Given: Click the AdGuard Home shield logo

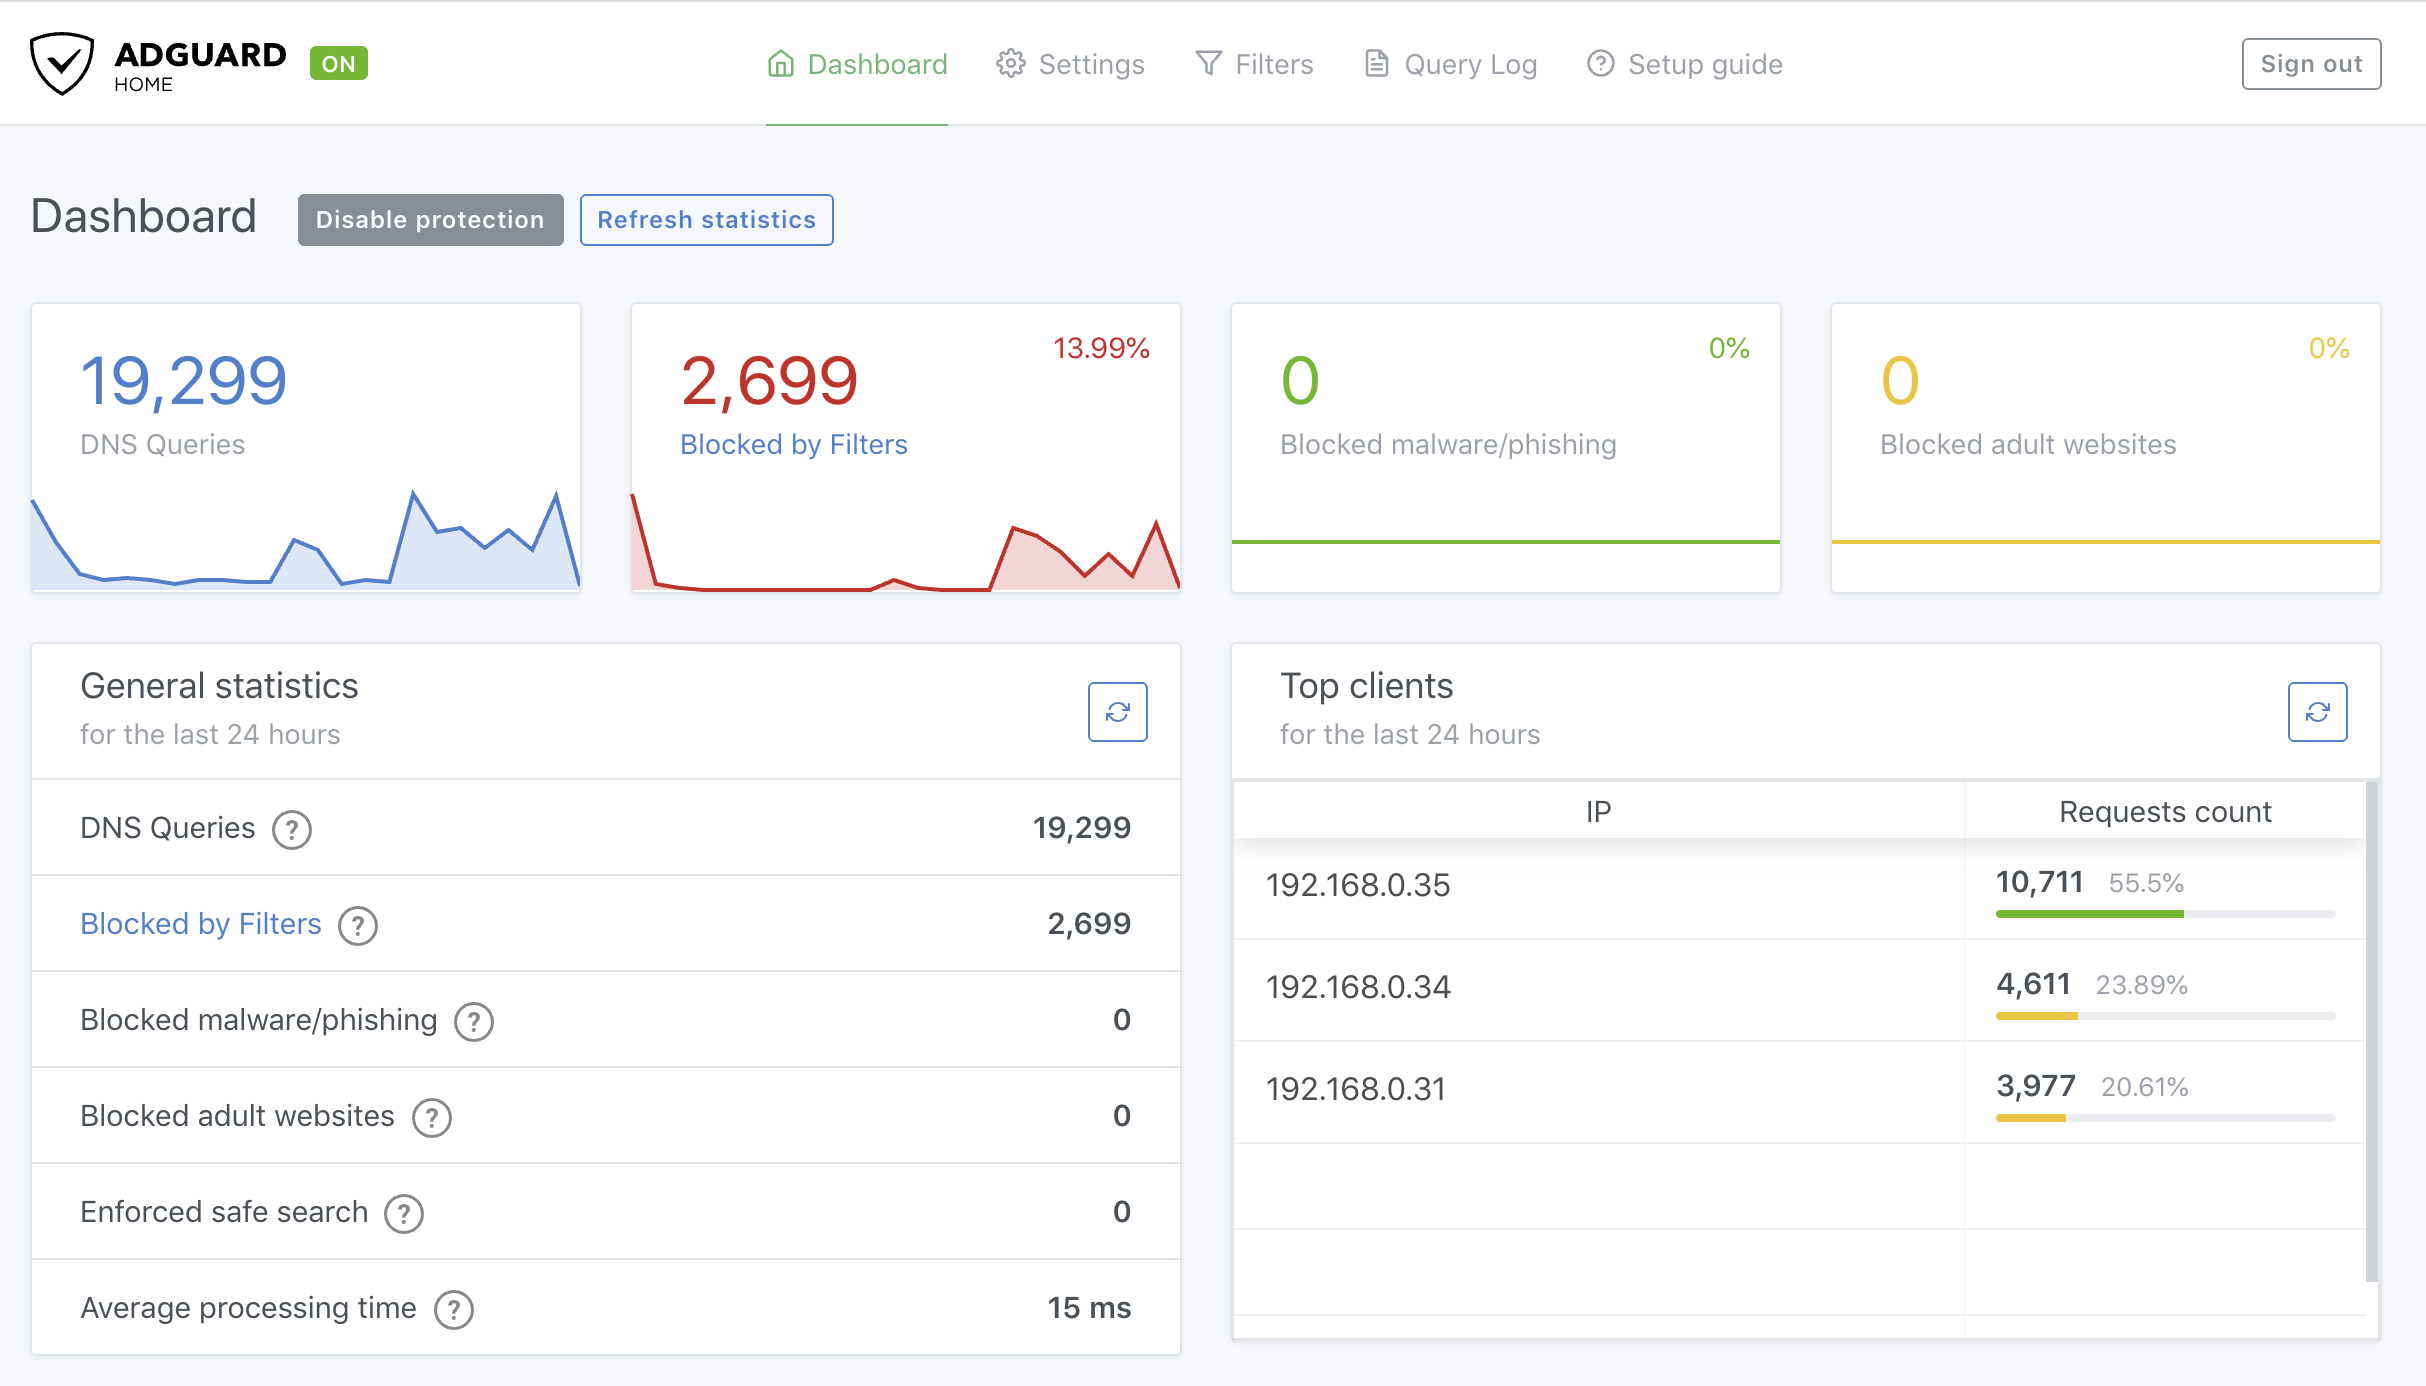Looking at the screenshot, I should 62,64.
